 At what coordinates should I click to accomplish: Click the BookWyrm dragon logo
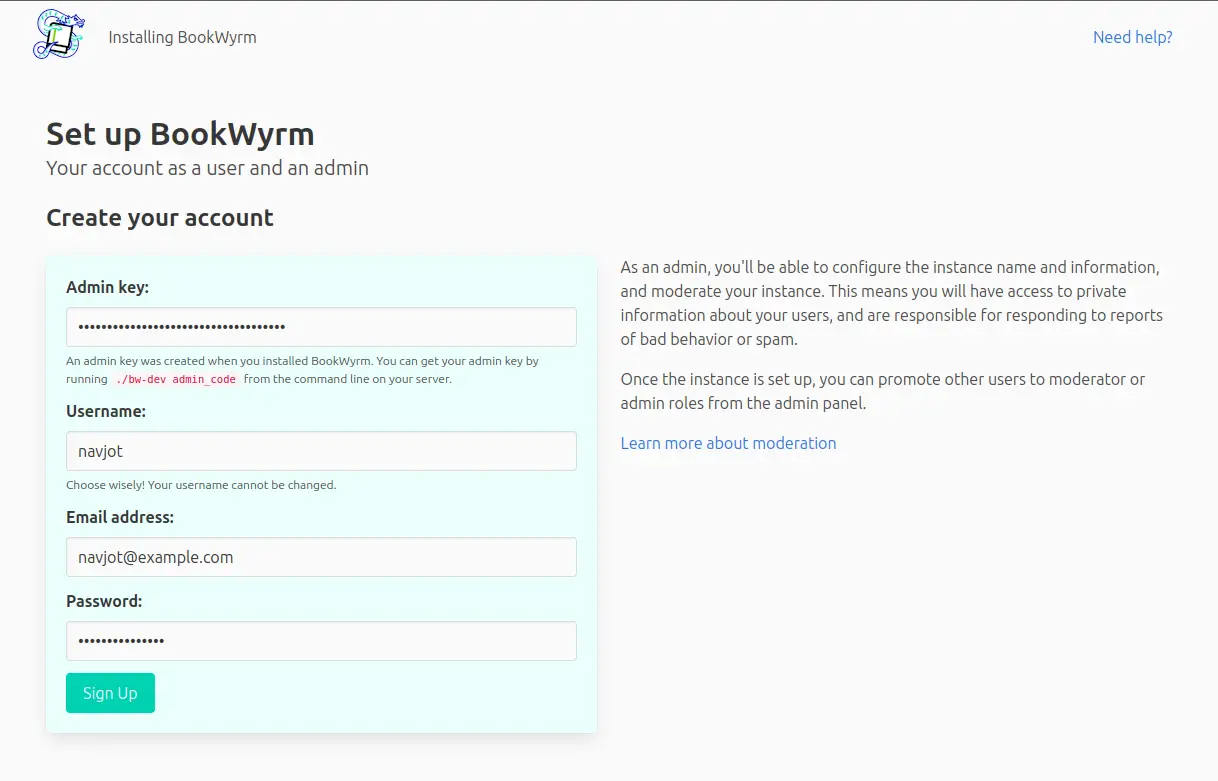pyautogui.click(x=57, y=34)
